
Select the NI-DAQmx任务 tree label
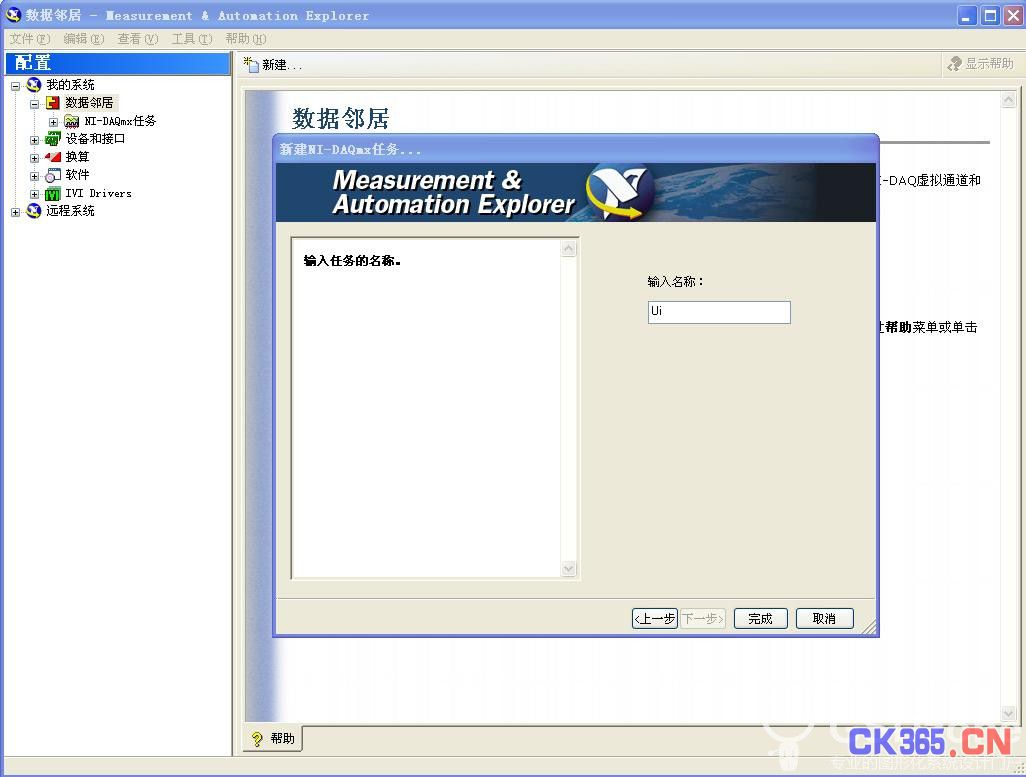tap(120, 121)
